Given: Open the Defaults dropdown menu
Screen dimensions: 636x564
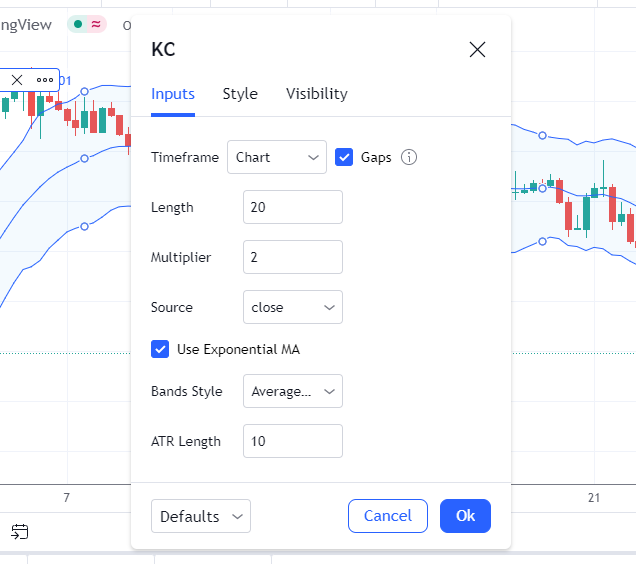Looking at the screenshot, I should [201, 516].
